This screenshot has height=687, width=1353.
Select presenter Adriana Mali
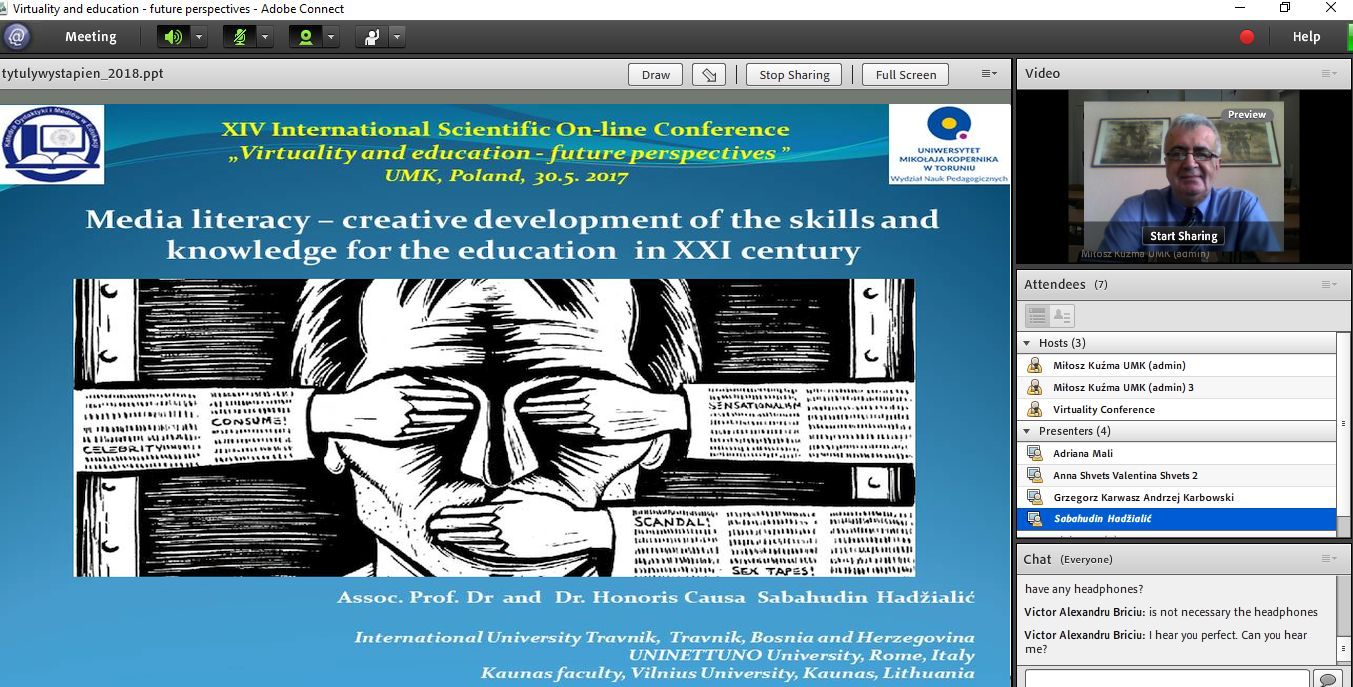point(1177,453)
